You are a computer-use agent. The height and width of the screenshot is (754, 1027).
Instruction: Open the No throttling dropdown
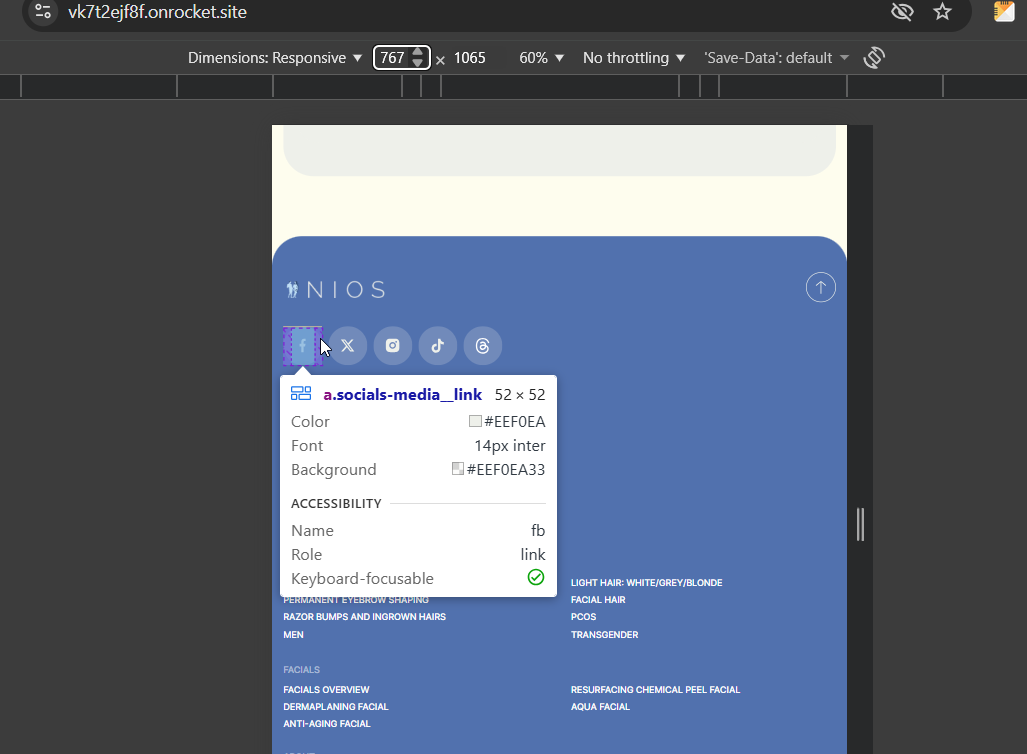(x=633, y=58)
